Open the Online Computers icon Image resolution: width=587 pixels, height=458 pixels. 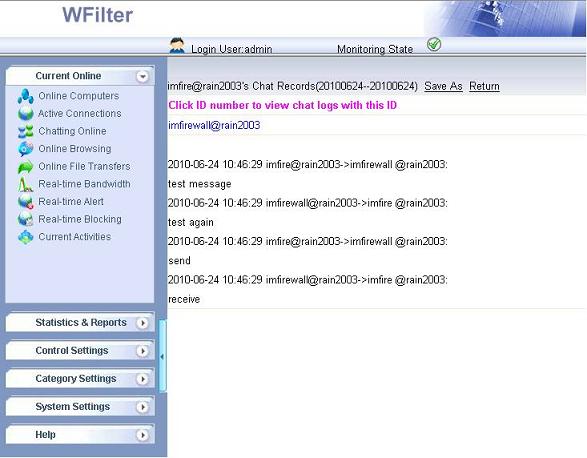tap(25, 96)
